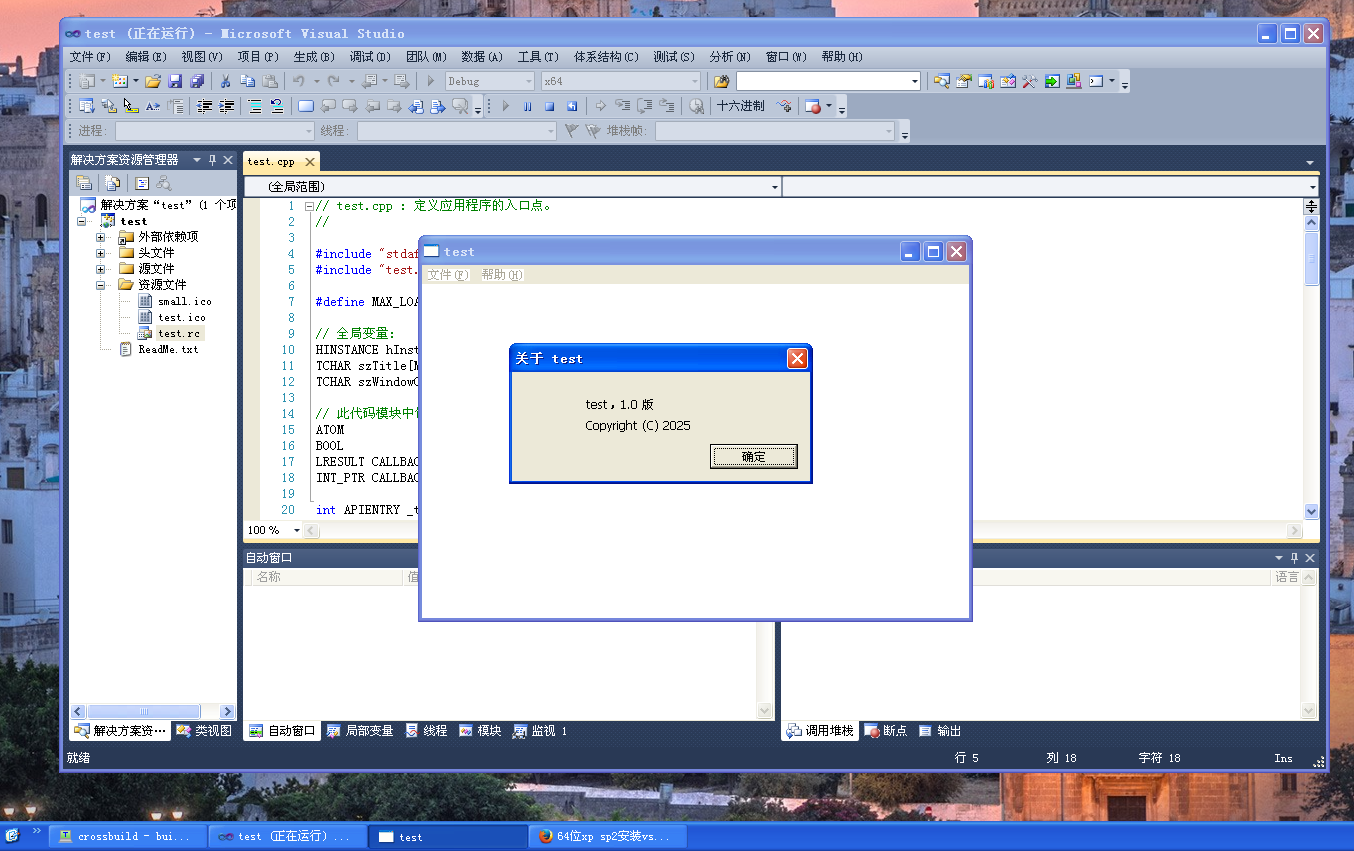
Task: Collapse the 资源文件 folder node
Action: pos(101,285)
